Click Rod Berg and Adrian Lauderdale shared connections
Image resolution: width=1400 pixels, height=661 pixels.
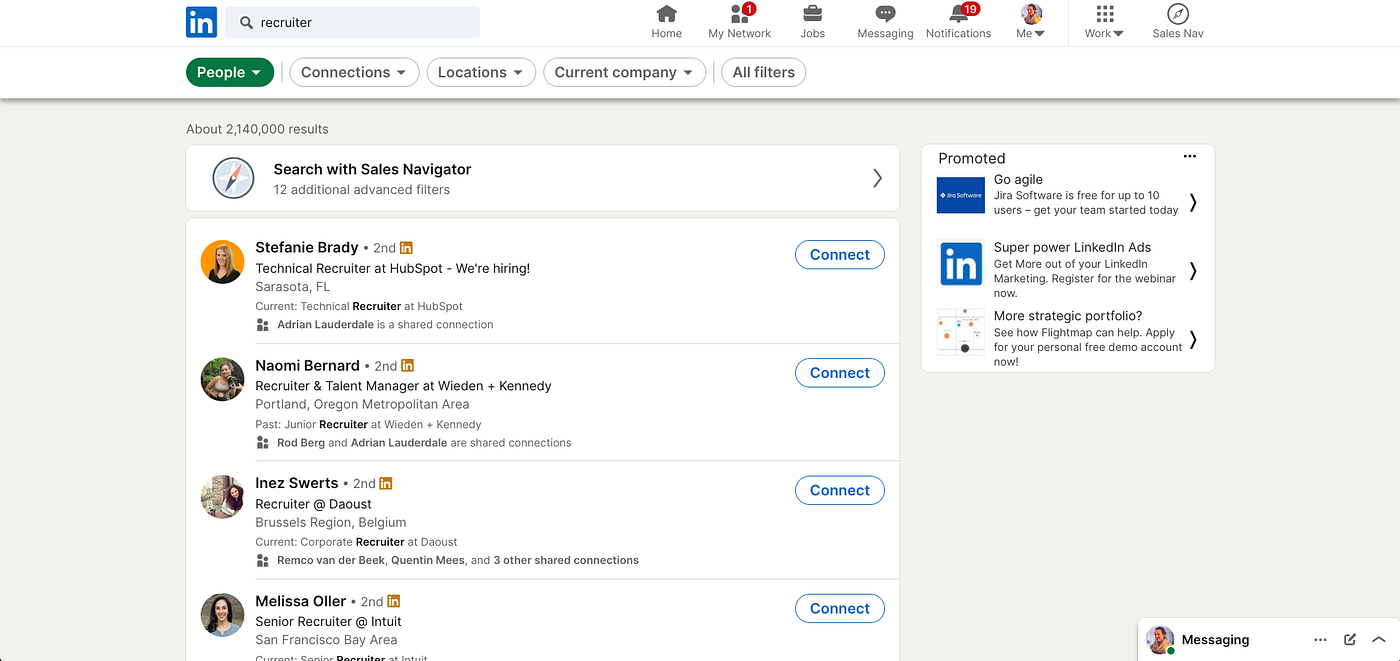click(x=424, y=443)
